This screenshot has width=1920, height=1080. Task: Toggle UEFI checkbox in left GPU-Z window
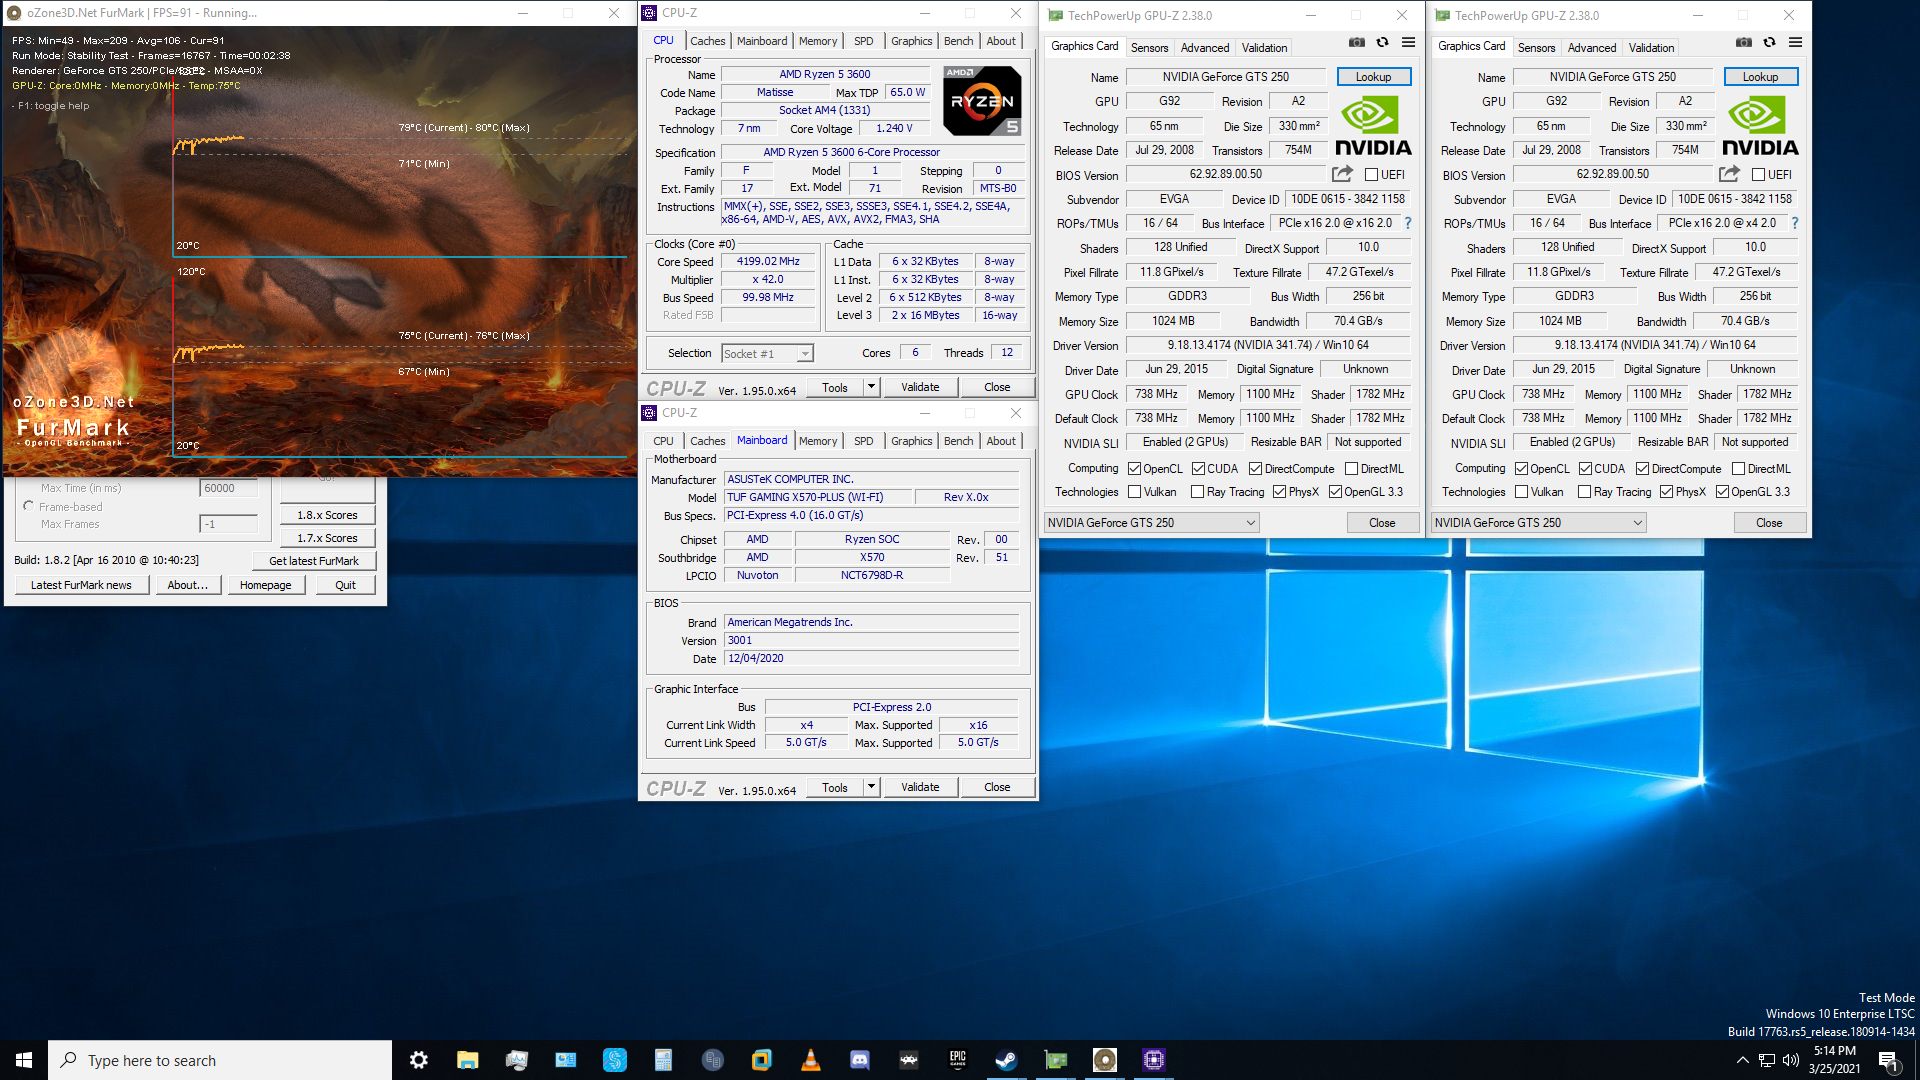tap(1372, 175)
